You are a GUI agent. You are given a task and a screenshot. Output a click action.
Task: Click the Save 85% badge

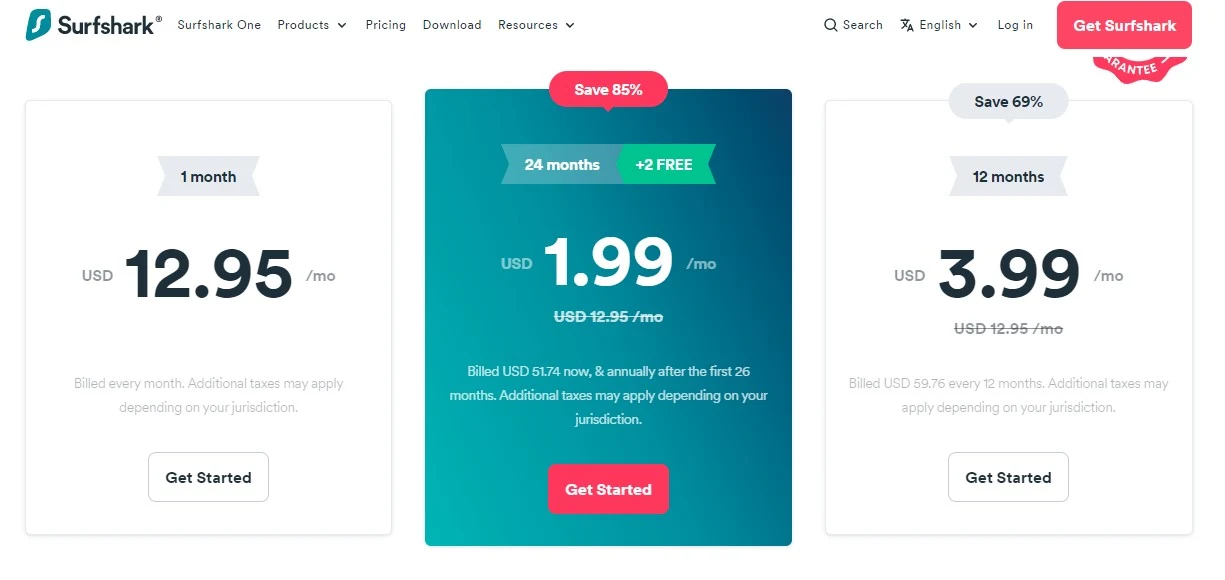[608, 89]
